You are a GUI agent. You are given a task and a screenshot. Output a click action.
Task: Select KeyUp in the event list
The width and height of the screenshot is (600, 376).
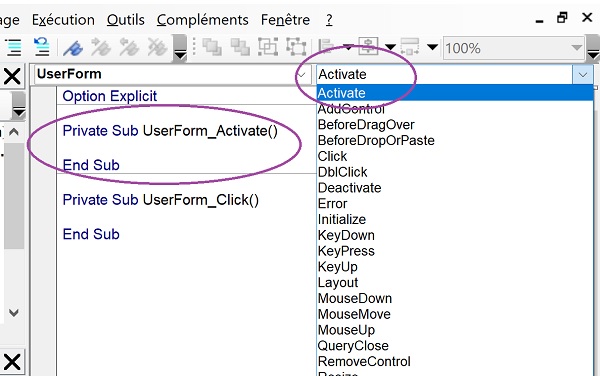[x=455, y=267]
